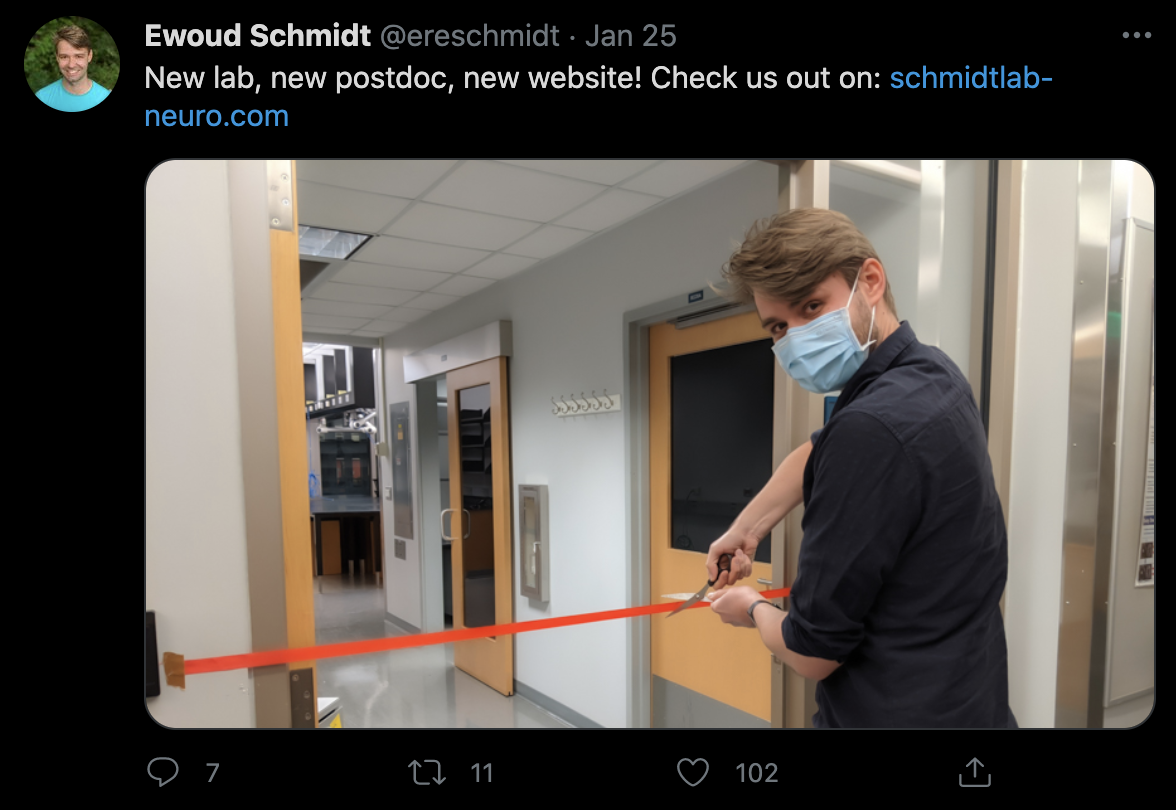Open Ewoud Schmidt's profile avatar
Image resolution: width=1176 pixels, height=810 pixels.
tap(72, 64)
